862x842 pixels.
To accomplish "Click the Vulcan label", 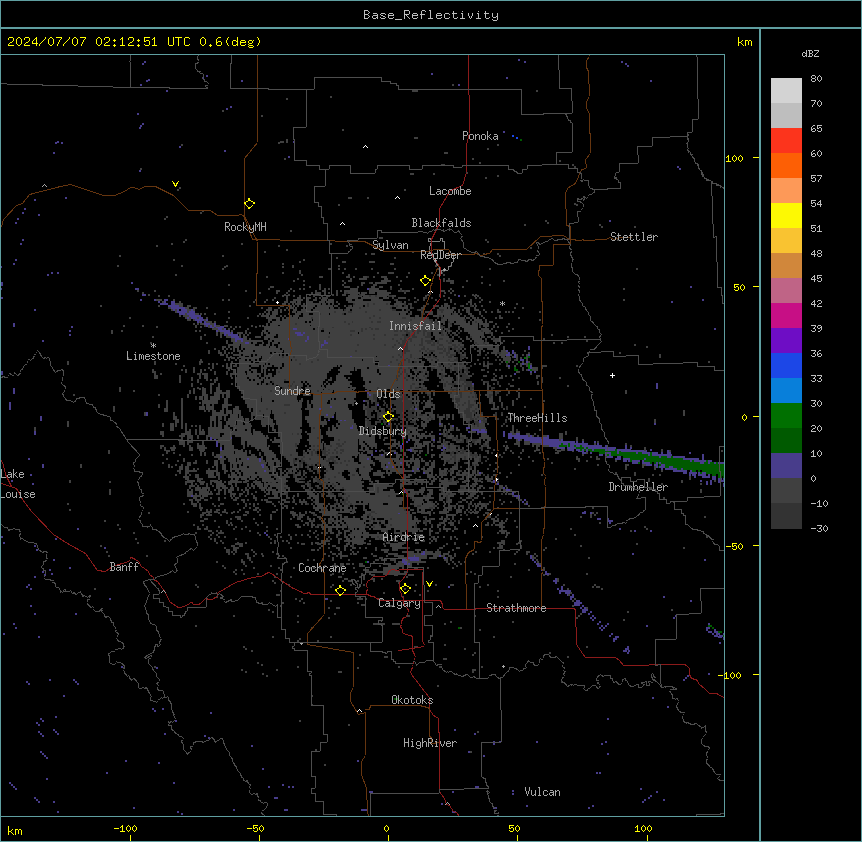I will coord(542,792).
